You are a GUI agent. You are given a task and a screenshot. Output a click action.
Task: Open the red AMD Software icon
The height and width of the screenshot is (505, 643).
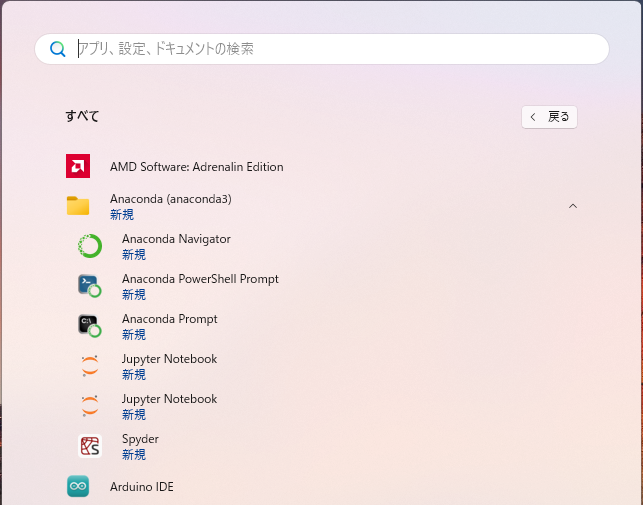pyautogui.click(x=78, y=166)
